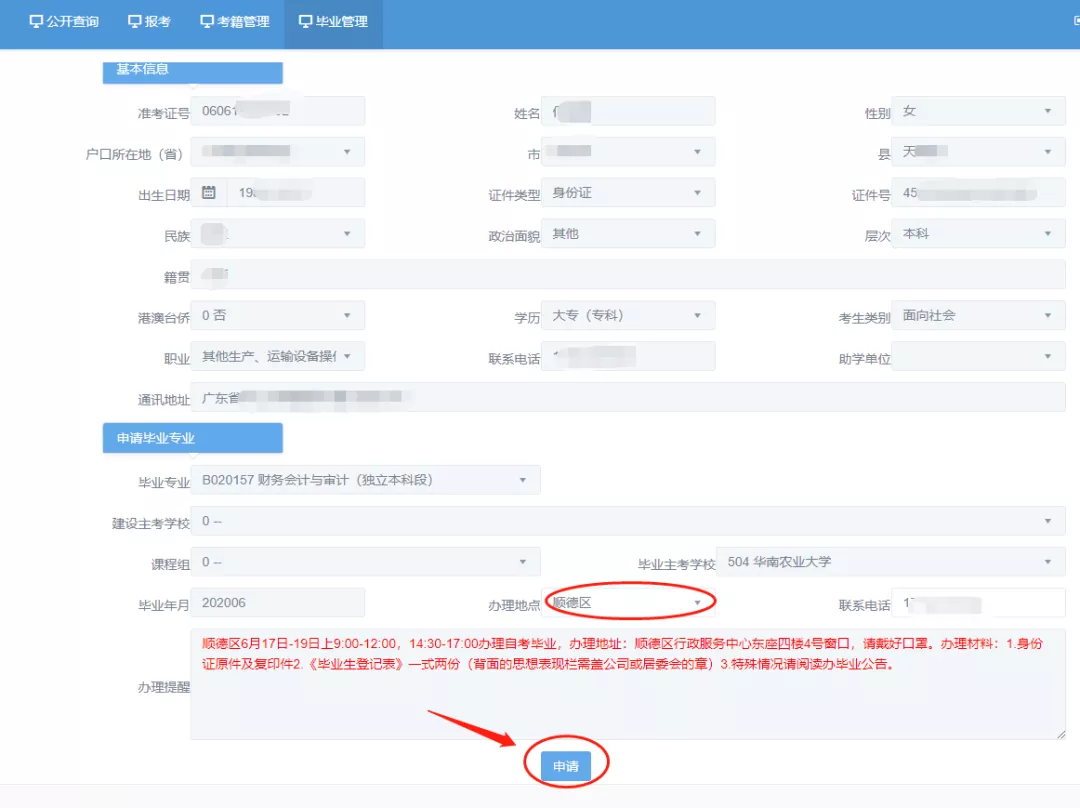Click the 毕业年月 input field
This screenshot has height=808, width=1080.
[x=277, y=601]
